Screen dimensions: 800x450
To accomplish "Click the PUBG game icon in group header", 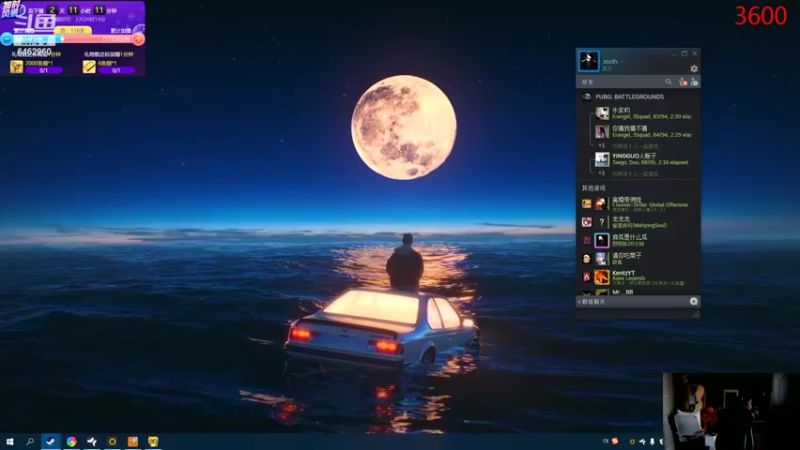I will pyautogui.click(x=587, y=96).
